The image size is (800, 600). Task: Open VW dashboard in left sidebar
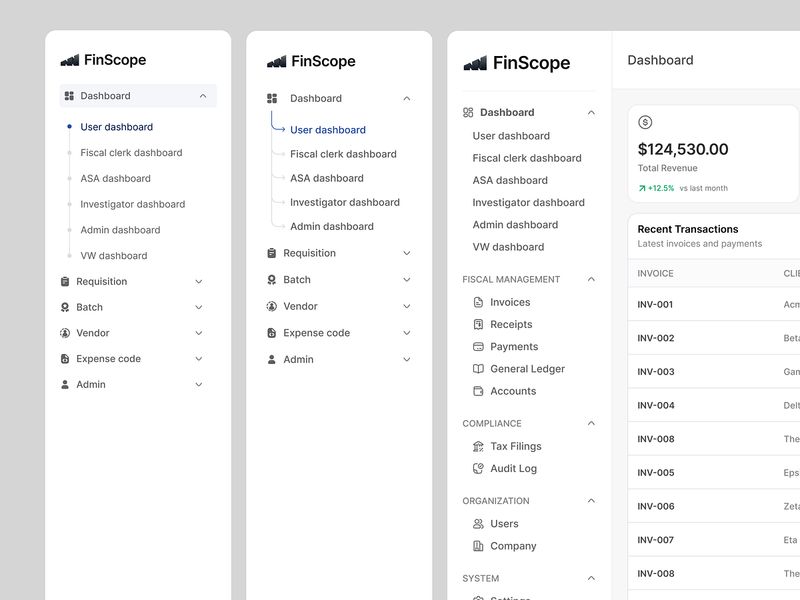(114, 256)
